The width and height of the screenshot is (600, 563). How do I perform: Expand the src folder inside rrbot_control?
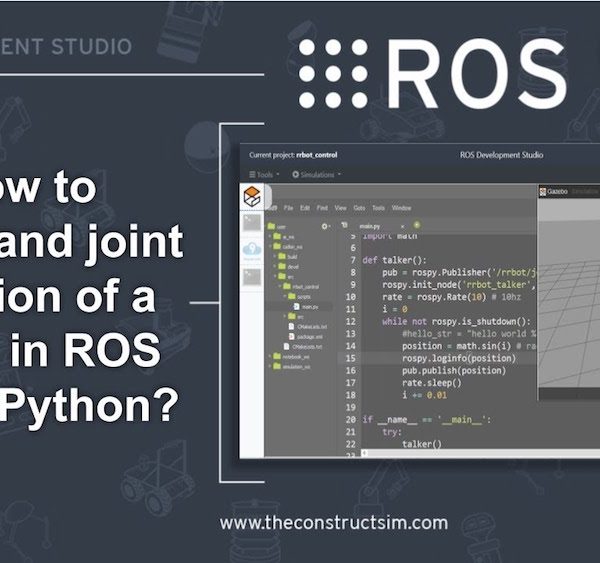pyautogui.click(x=285, y=317)
